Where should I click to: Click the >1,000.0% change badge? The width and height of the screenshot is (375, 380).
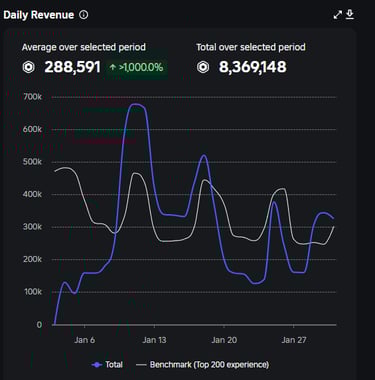(136, 68)
